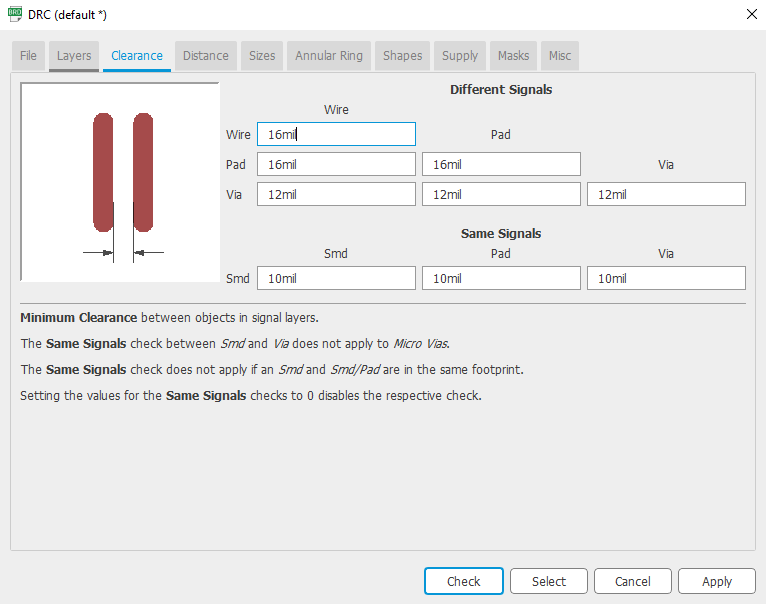Select the Shapes tab
The image size is (766, 604).
[x=402, y=56]
